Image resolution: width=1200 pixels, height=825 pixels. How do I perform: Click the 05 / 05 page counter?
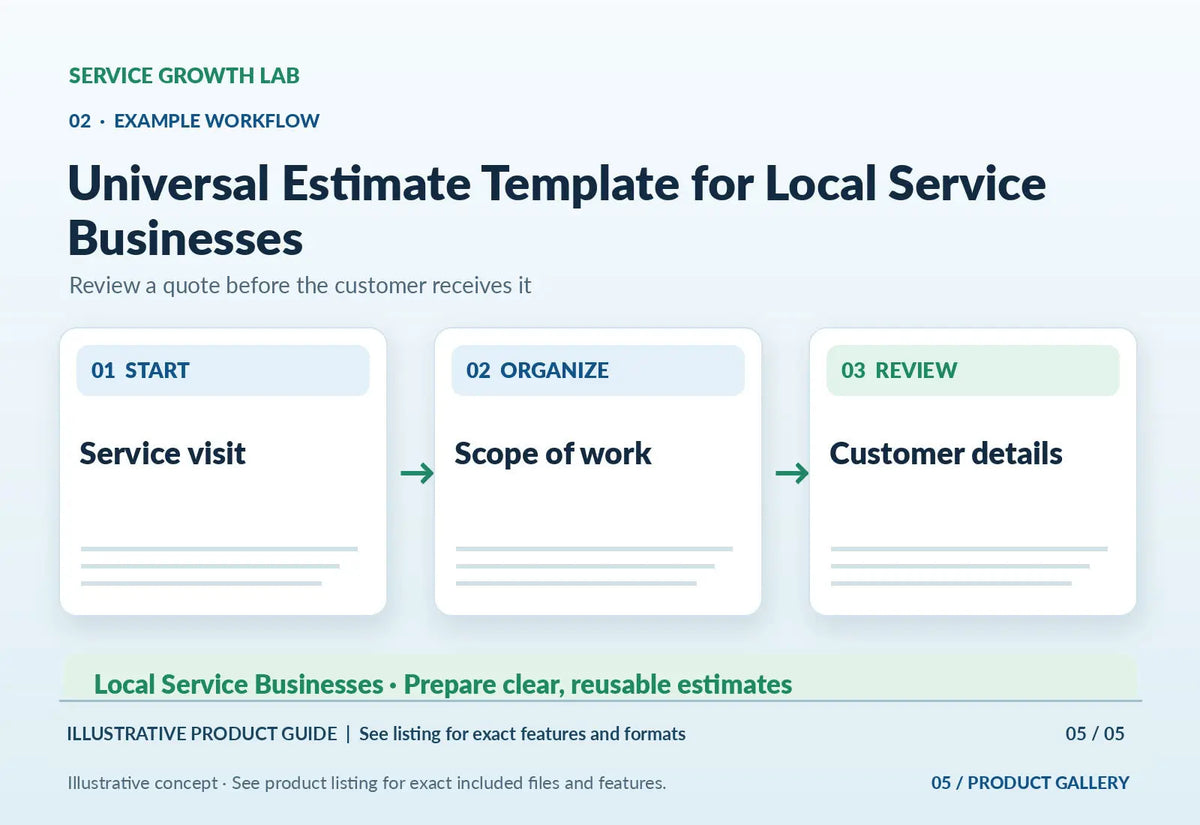[x=1095, y=734]
